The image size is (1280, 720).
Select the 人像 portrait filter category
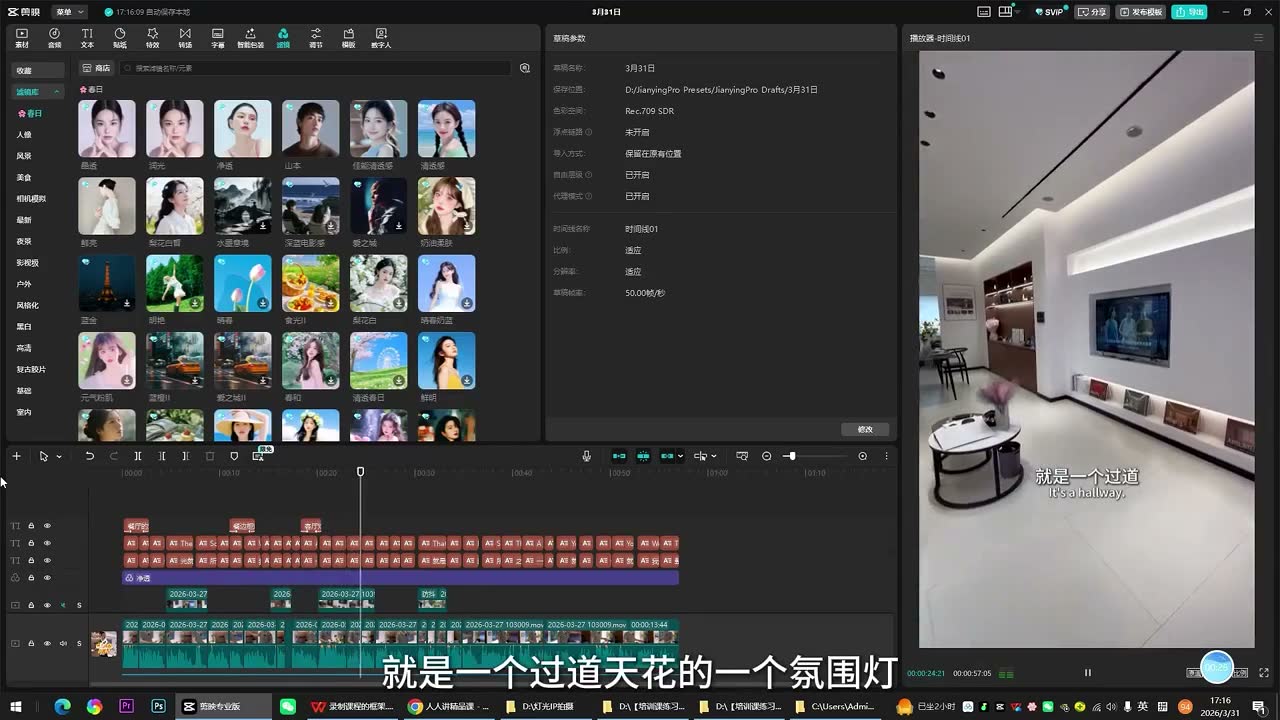point(24,135)
